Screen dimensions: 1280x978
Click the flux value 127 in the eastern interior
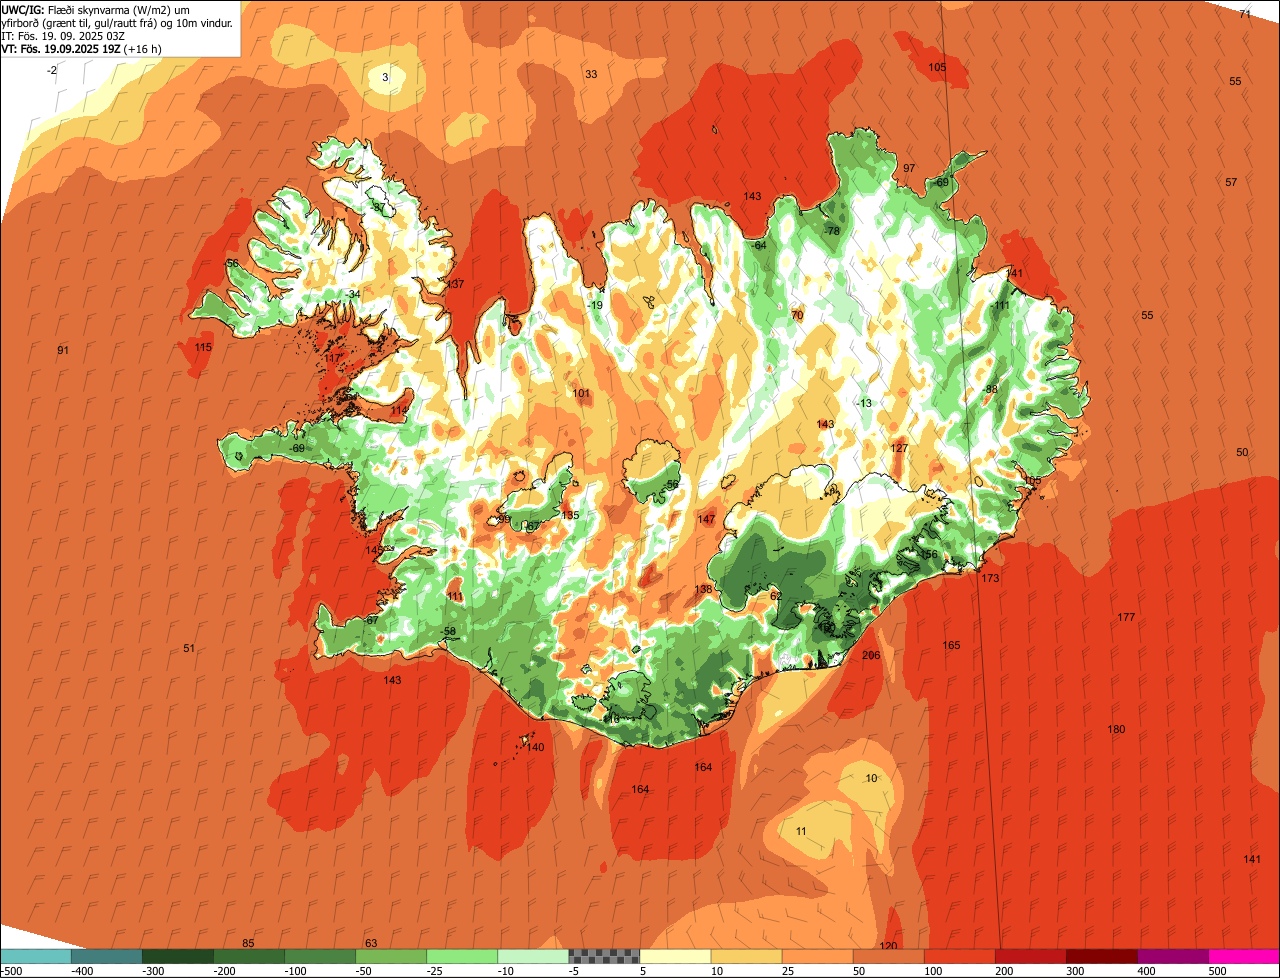pyautogui.click(x=899, y=448)
